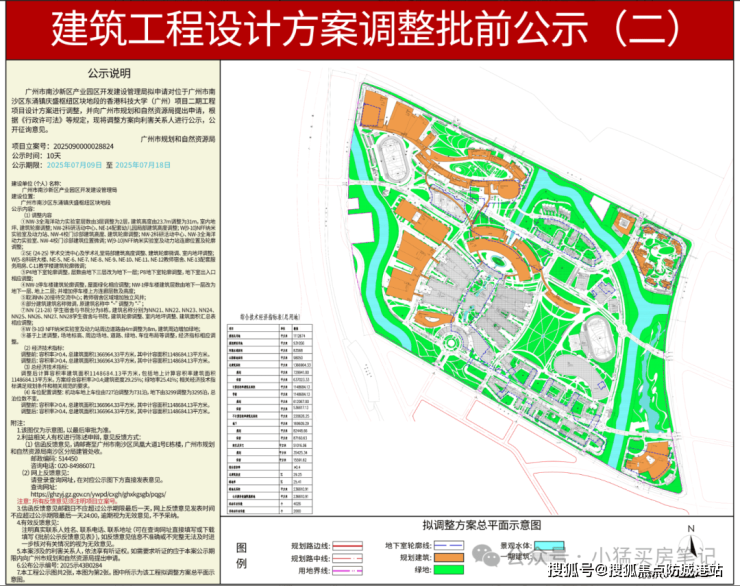Click the 咨询电话 label

pyautogui.click(x=44, y=466)
